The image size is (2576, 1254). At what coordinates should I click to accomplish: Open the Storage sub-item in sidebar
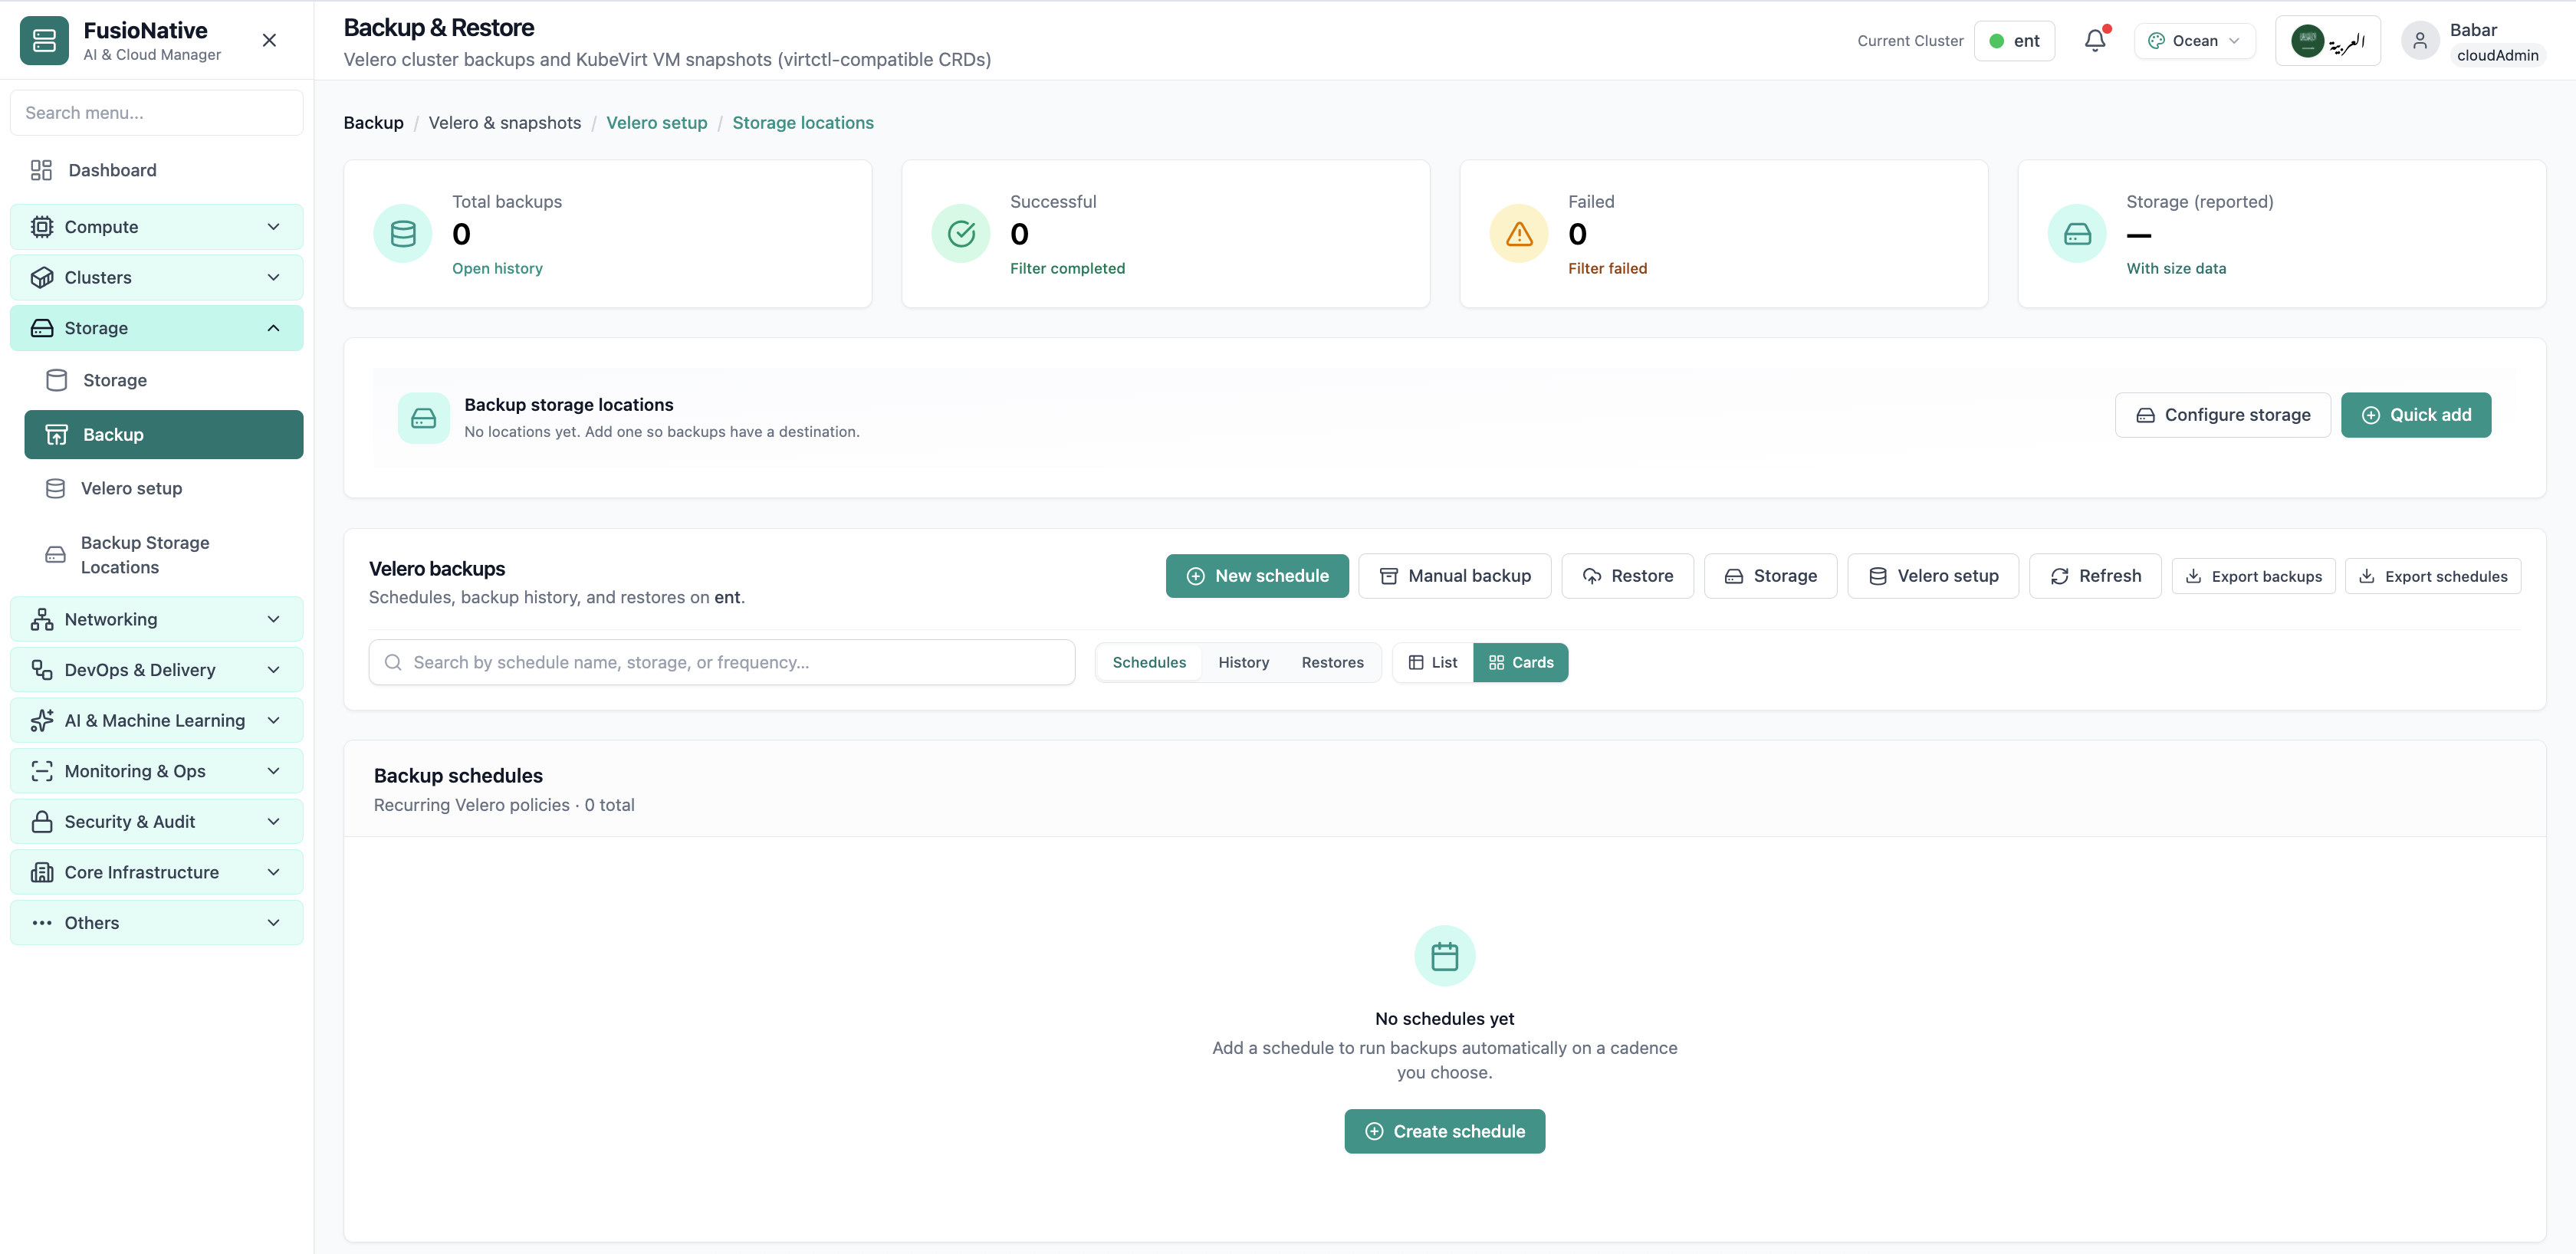click(164, 380)
